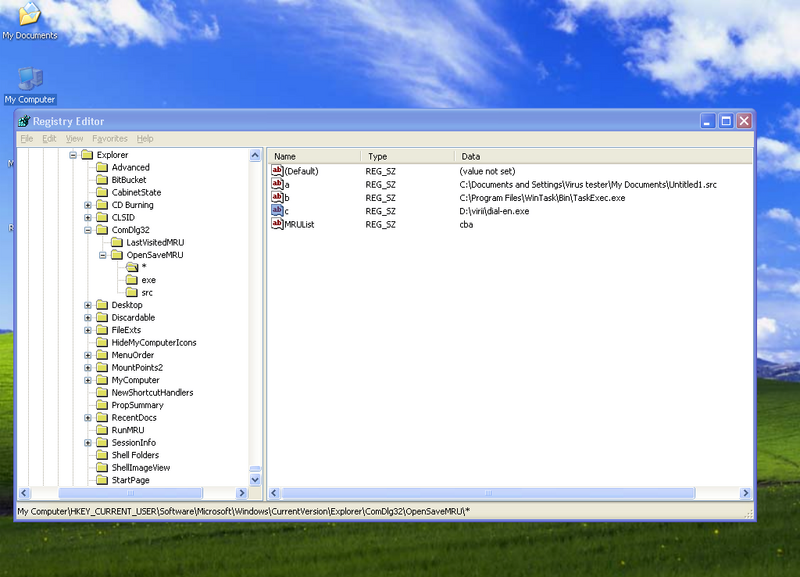Expand the RecentDocs tree node
The image size is (800, 577).
point(88,417)
